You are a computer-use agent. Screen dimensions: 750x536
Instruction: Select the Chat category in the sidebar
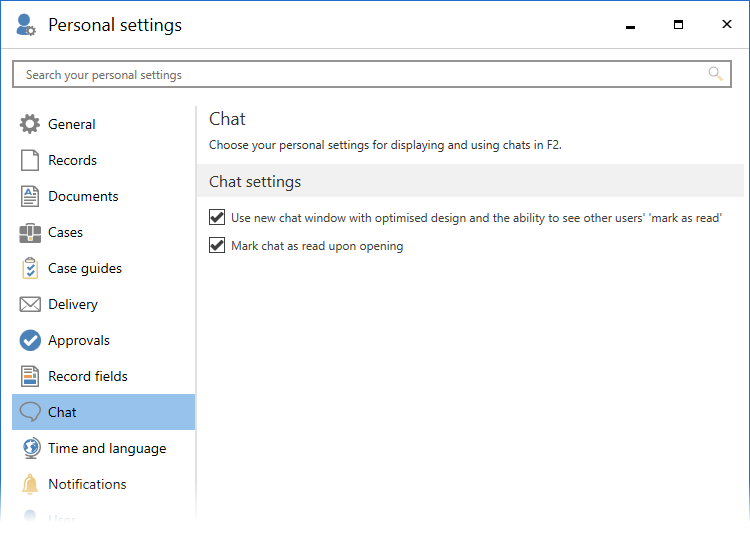tap(62, 412)
